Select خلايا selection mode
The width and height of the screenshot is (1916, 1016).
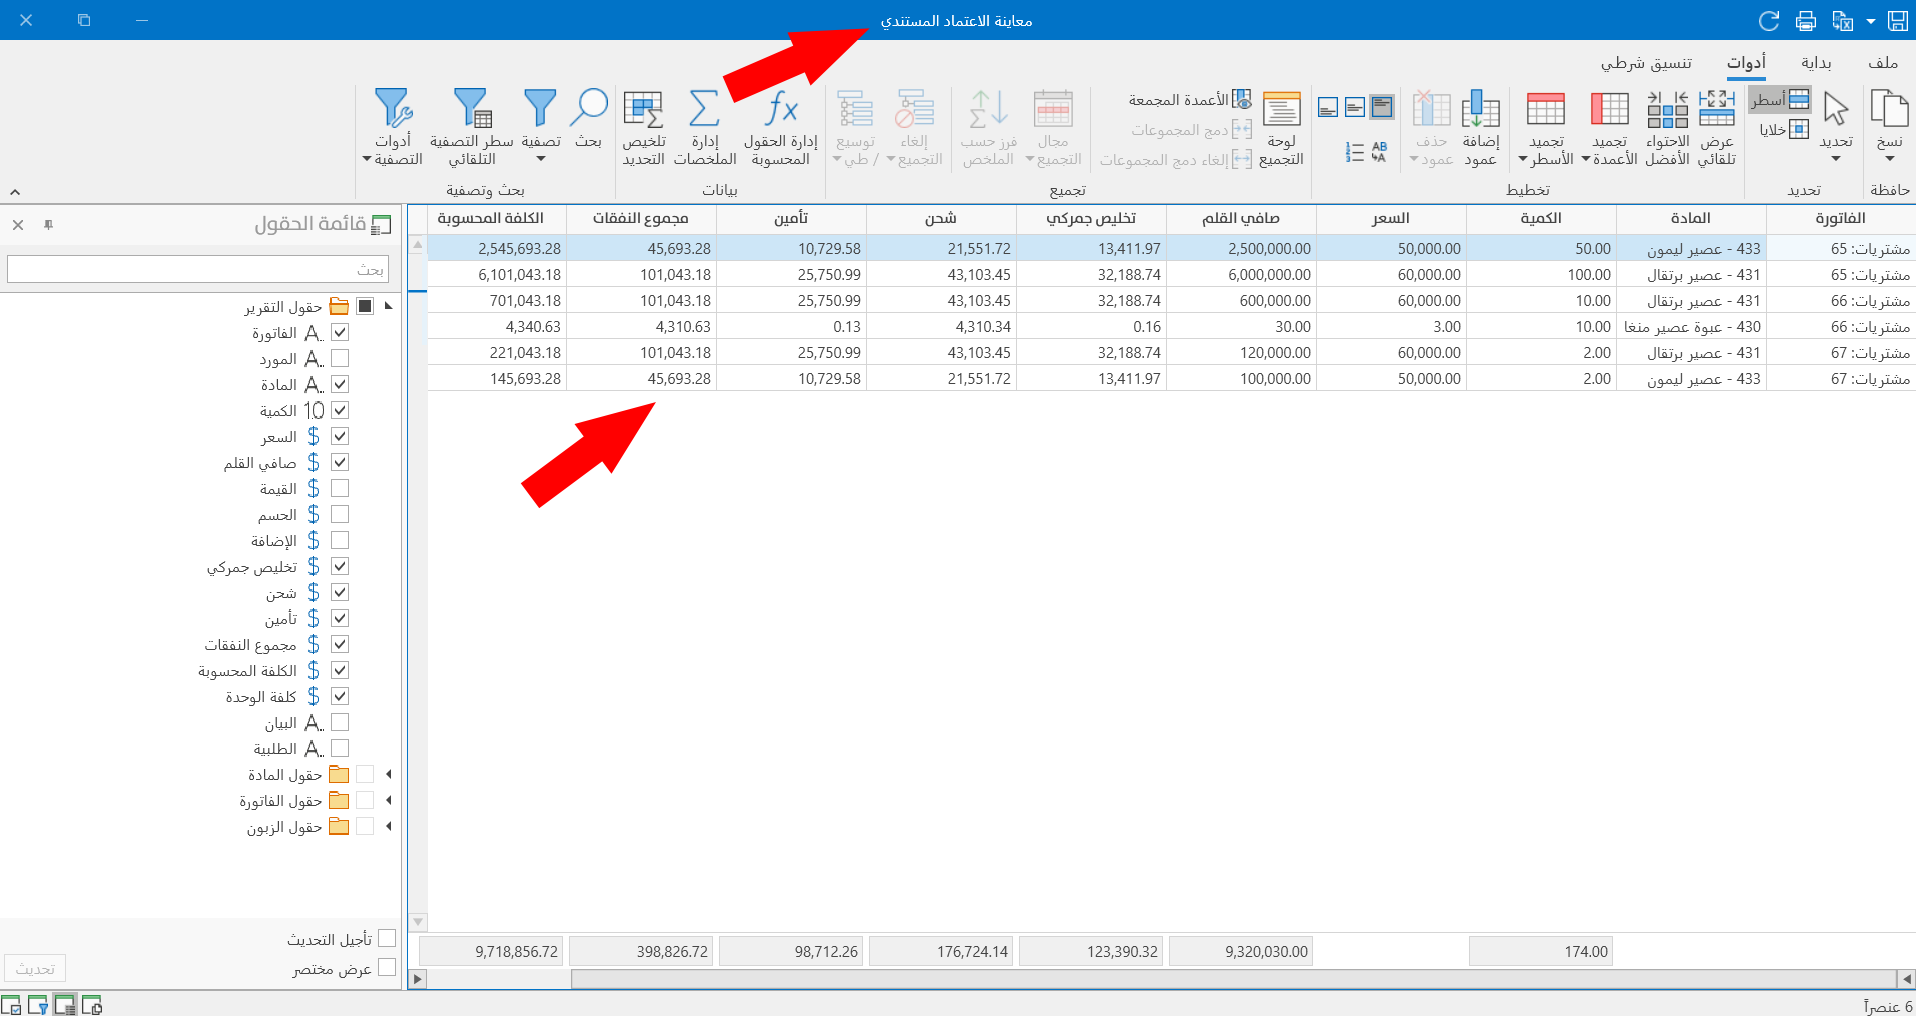tap(1785, 129)
